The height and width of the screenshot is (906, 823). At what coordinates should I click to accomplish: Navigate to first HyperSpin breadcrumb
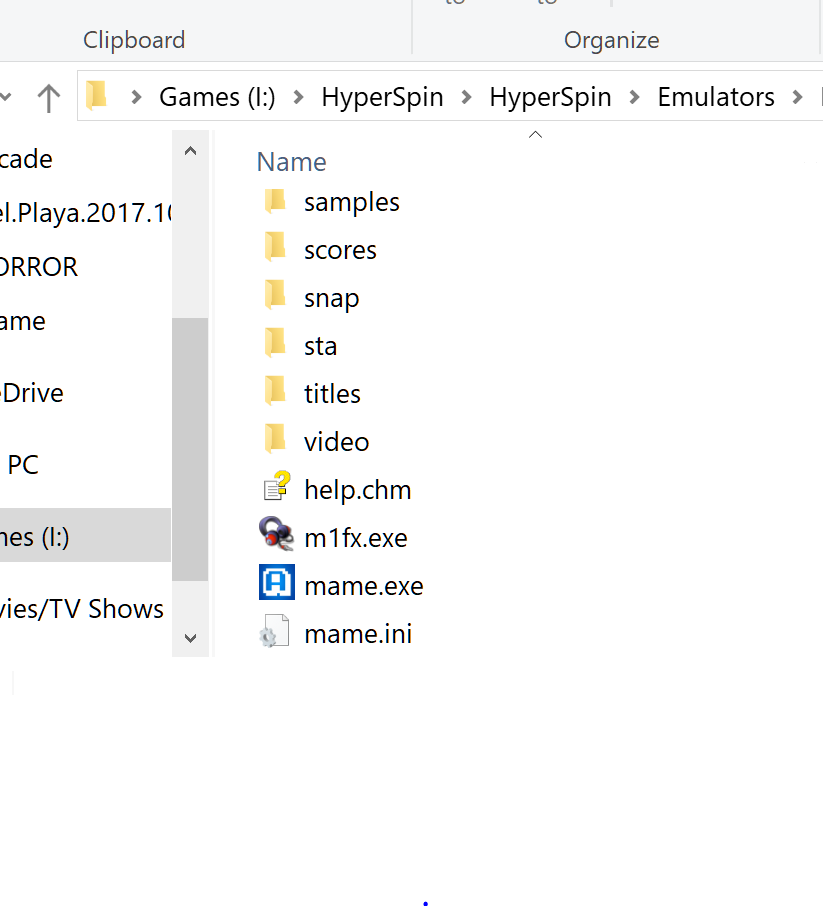point(383,97)
